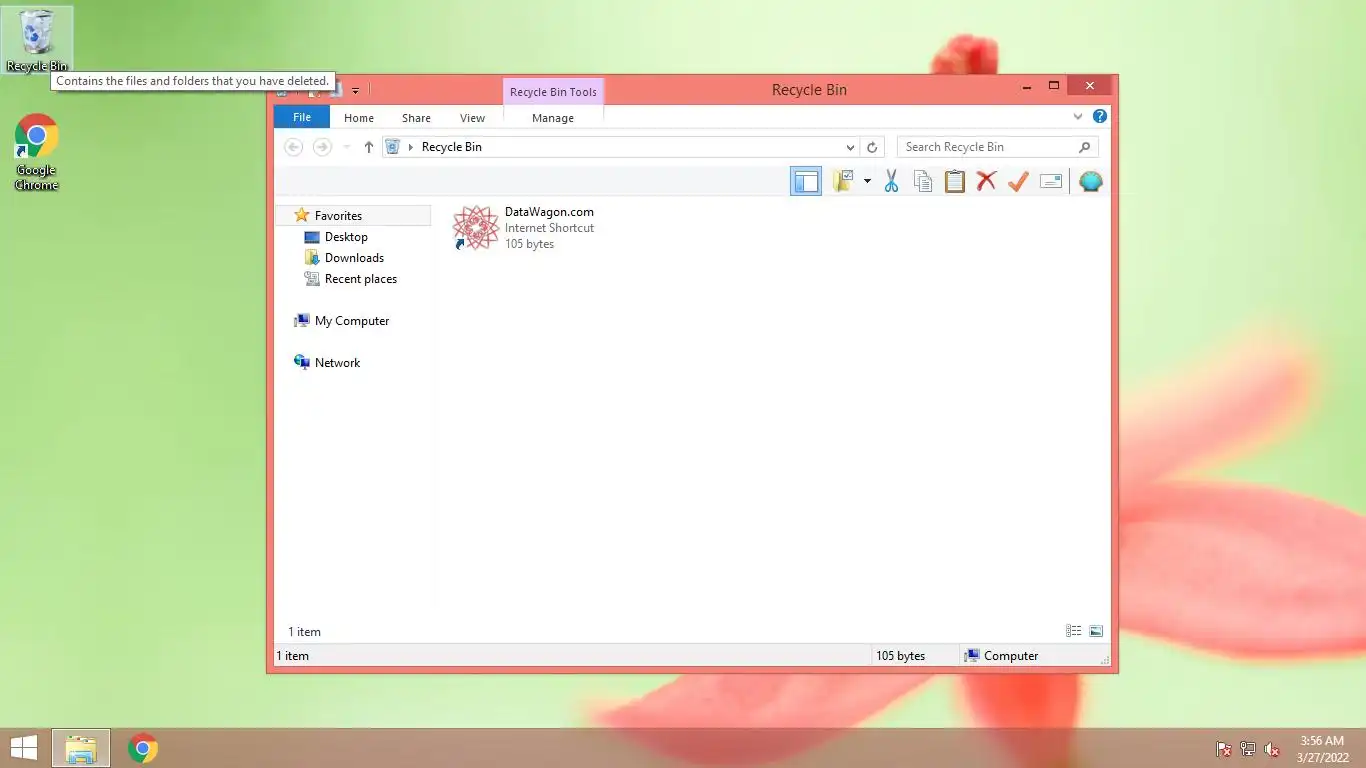Switch to the Manage ribbon tab
This screenshot has width=1366, height=768.
[553, 118]
